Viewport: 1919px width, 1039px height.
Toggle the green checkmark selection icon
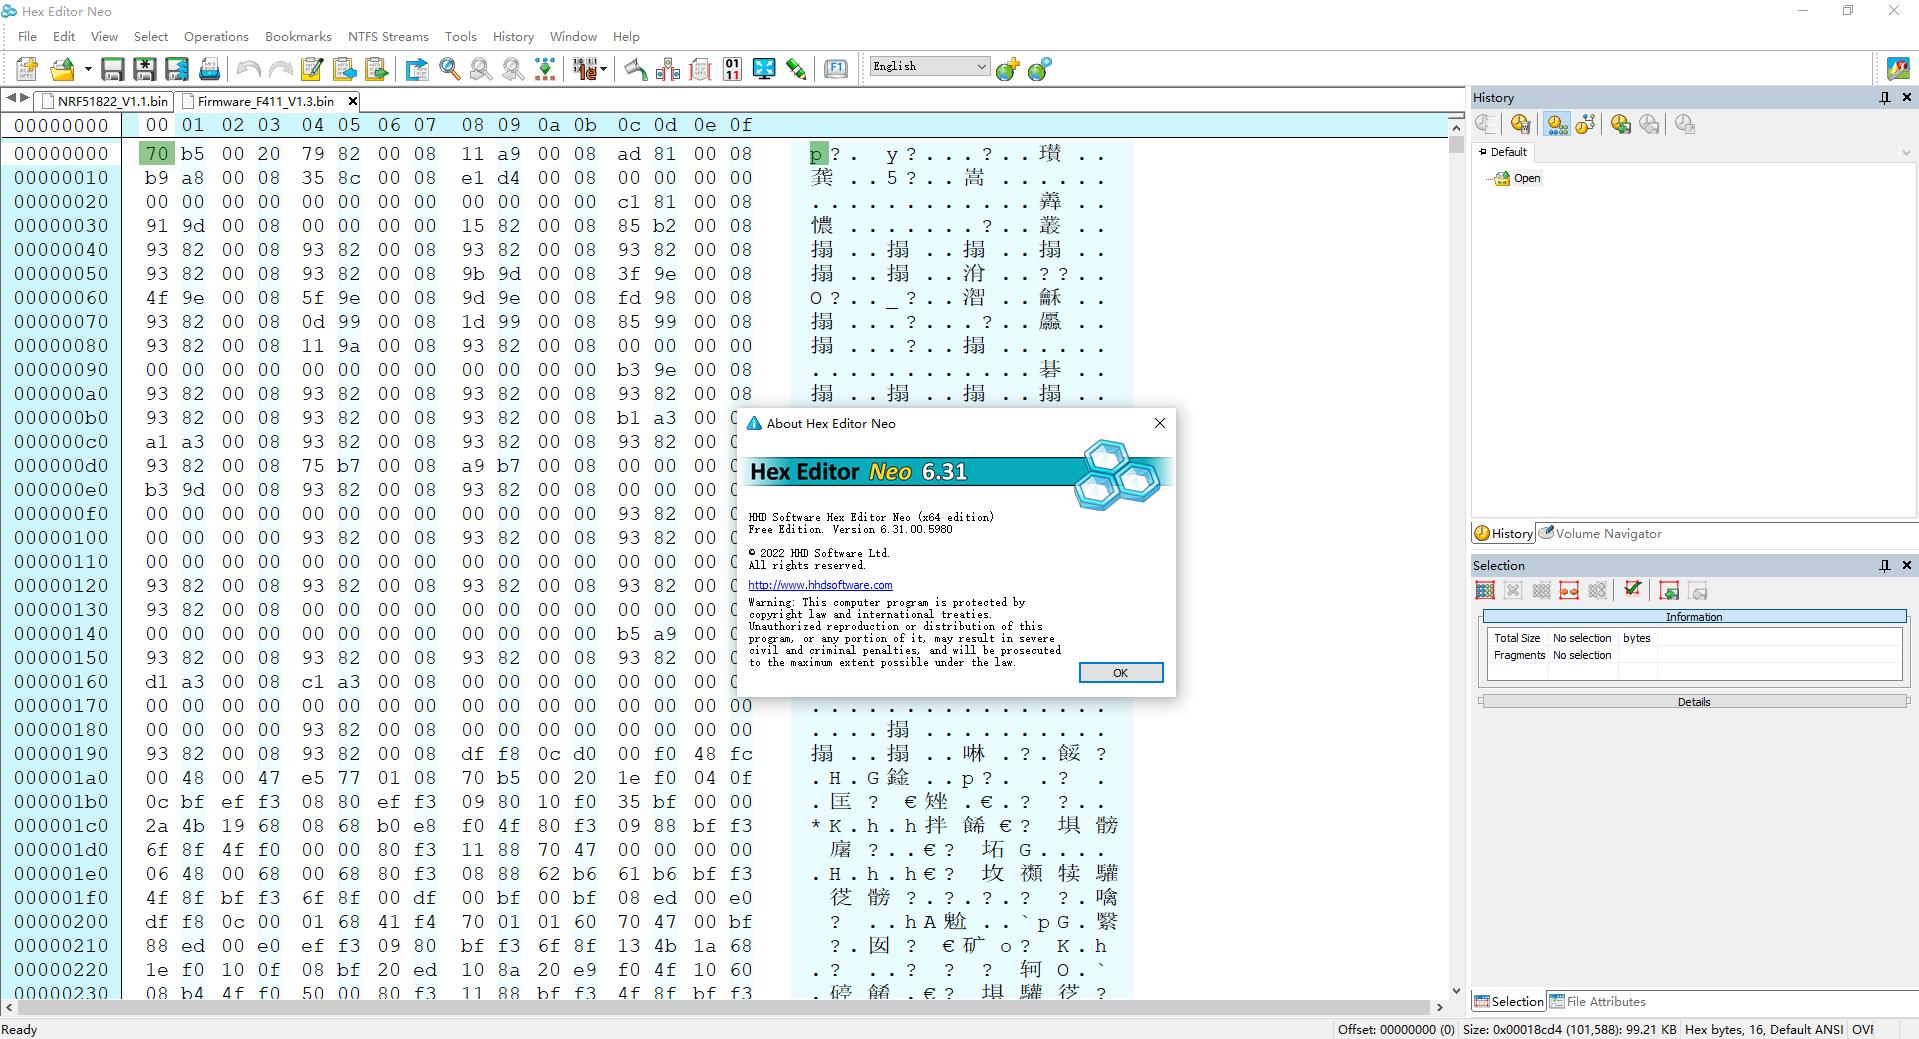pos(1632,590)
